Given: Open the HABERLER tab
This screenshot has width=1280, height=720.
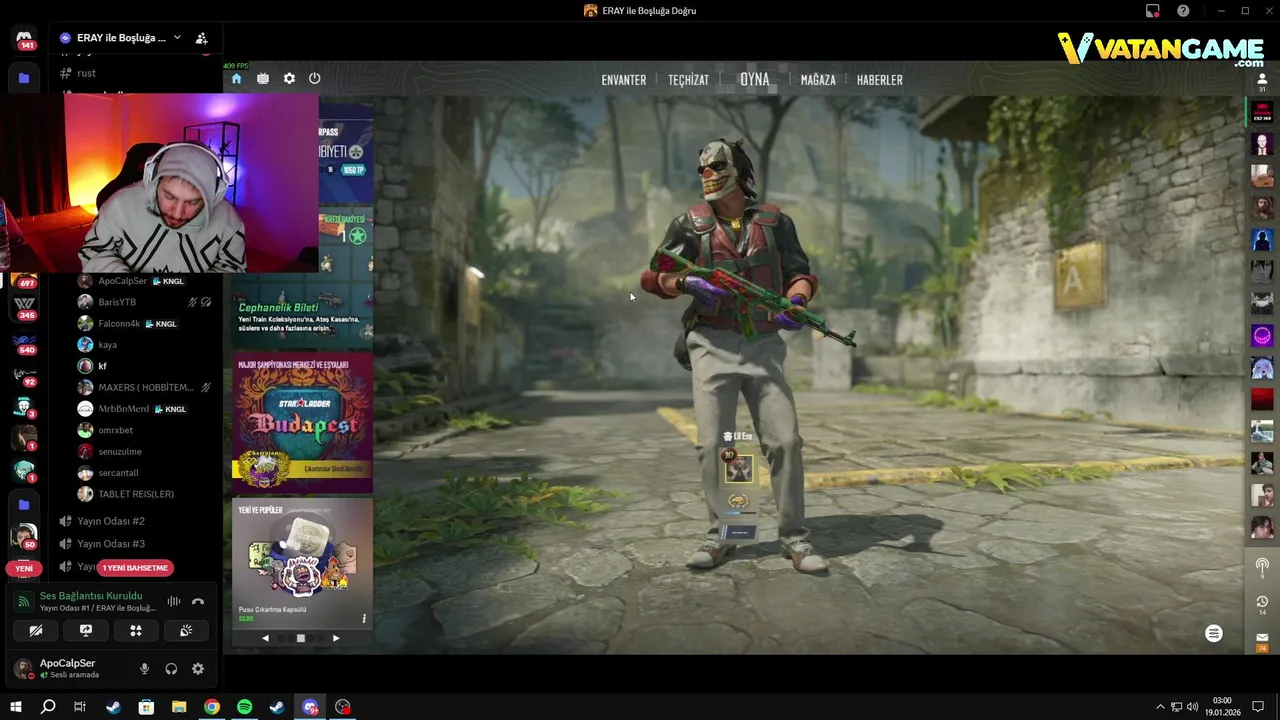Looking at the screenshot, I should 880,80.
